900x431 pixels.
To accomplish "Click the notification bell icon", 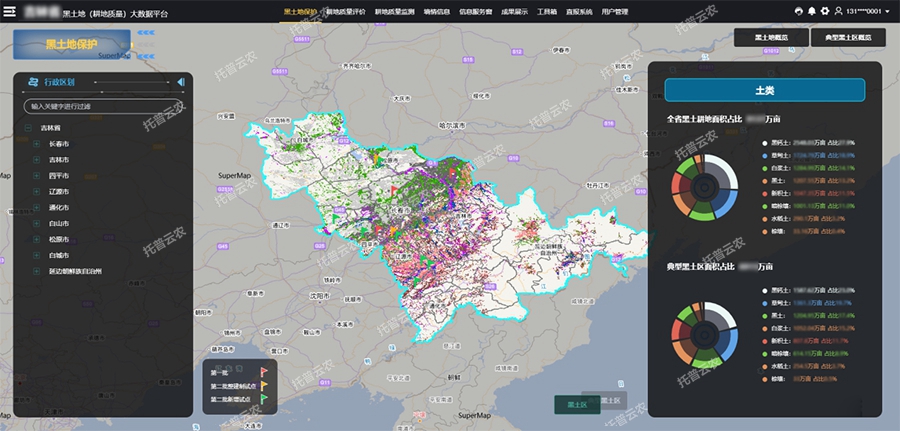I will tap(811, 11).
